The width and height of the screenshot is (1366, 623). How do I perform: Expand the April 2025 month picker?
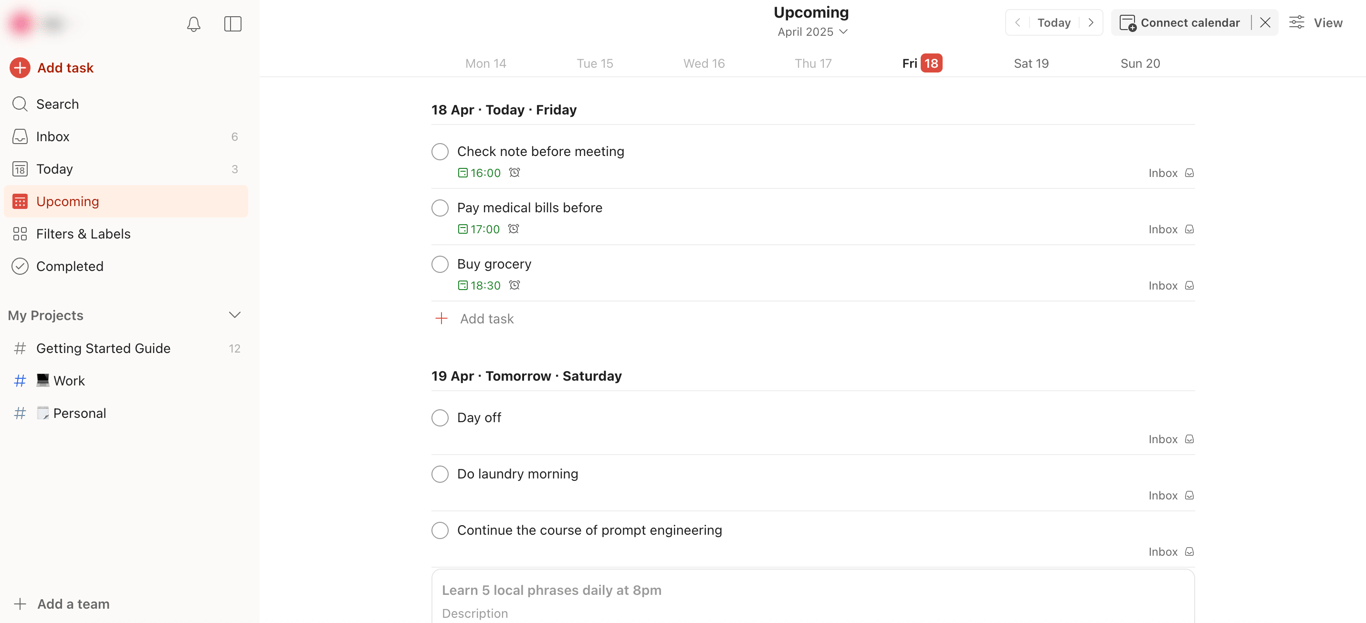click(x=812, y=32)
